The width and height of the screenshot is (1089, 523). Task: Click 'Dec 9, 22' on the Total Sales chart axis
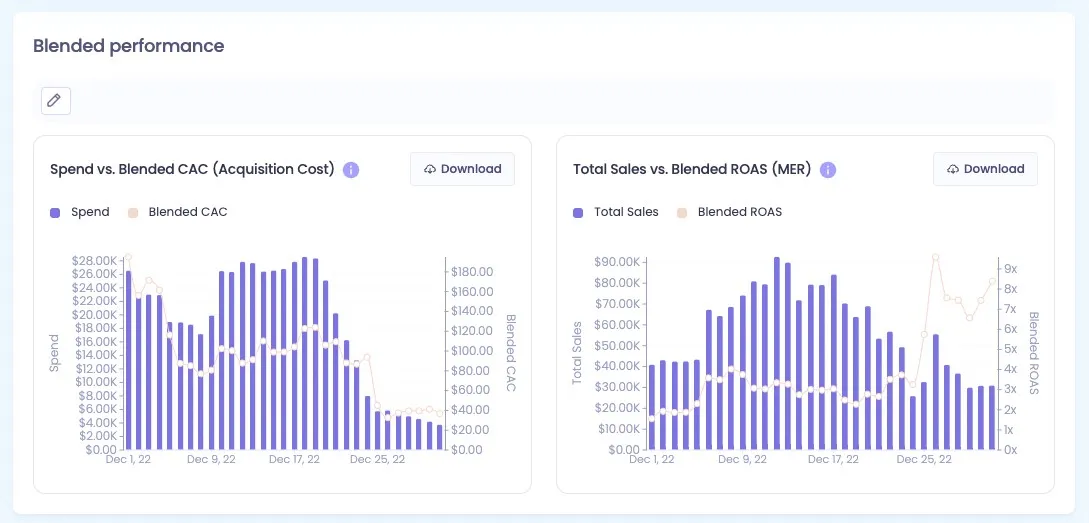tap(742, 460)
